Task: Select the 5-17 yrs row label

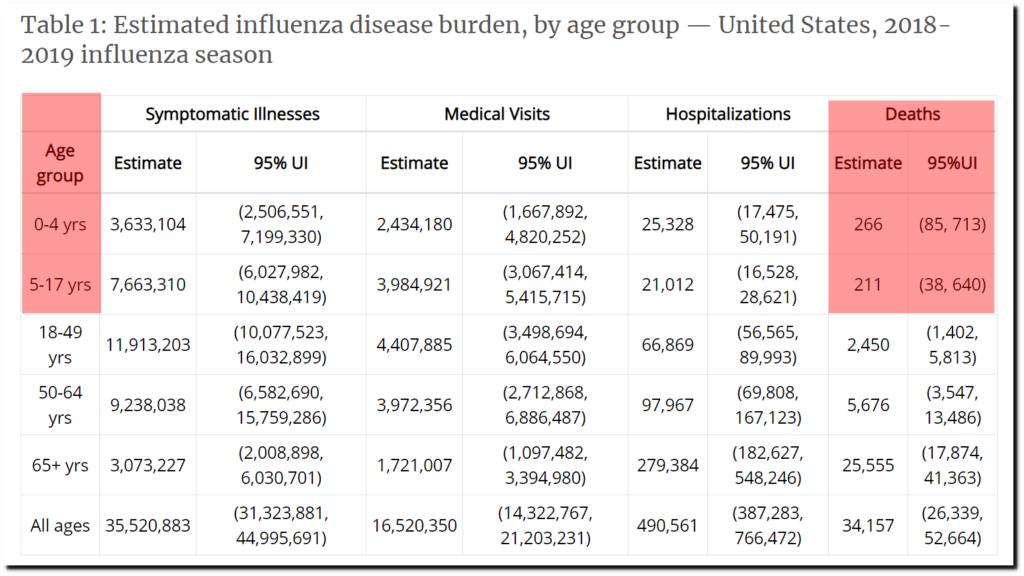Action: click(60, 284)
